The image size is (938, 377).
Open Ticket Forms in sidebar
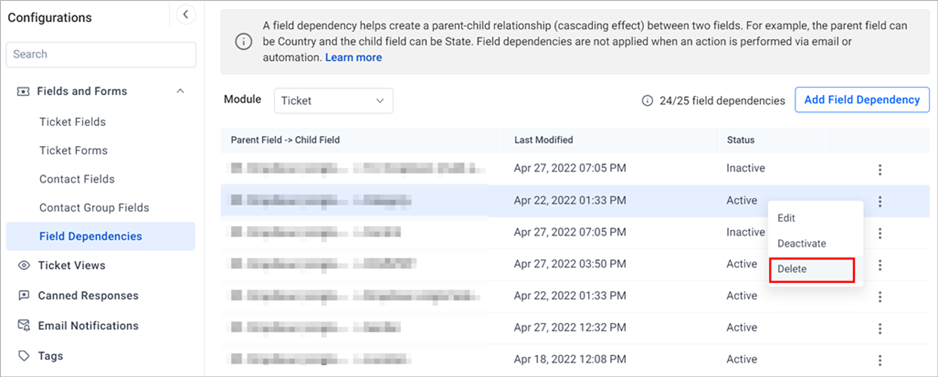(x=74, y=150)
